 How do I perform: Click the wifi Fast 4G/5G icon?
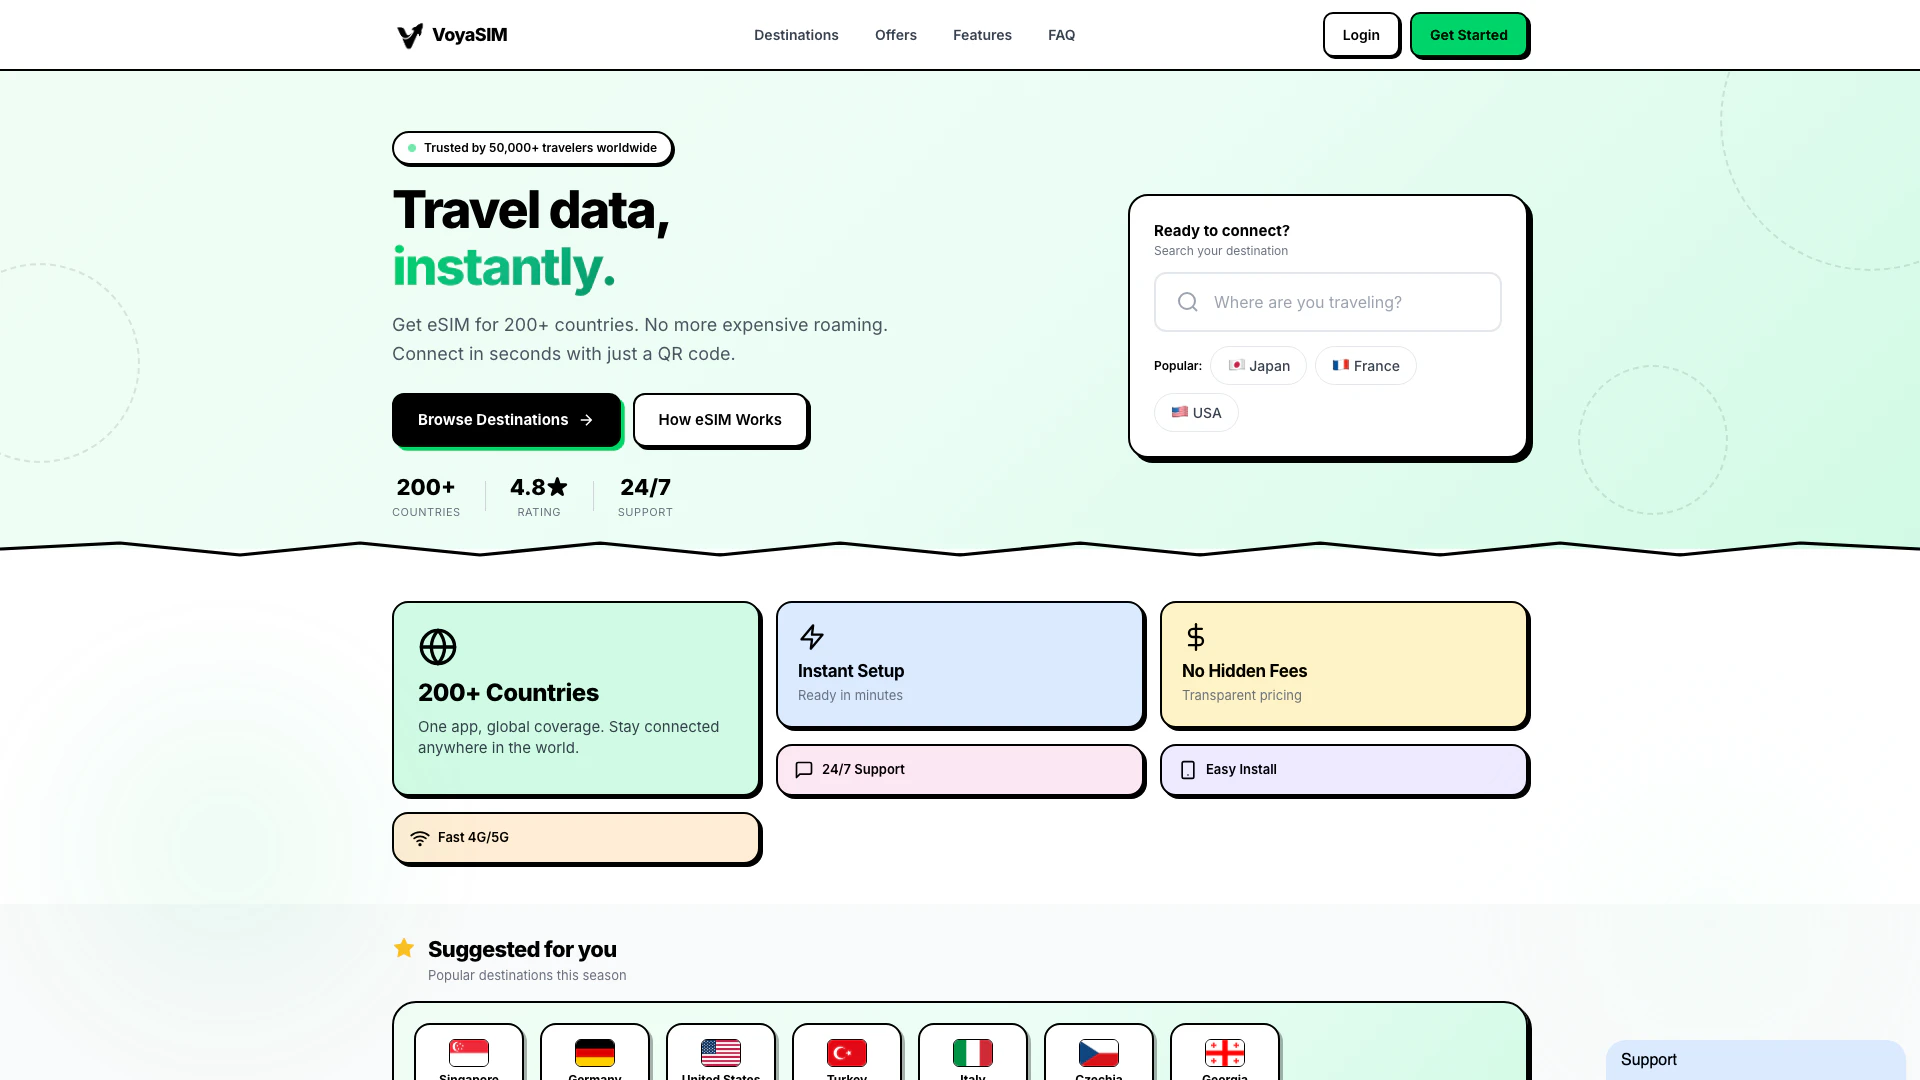pyautogui.click(x=419, y=838)
